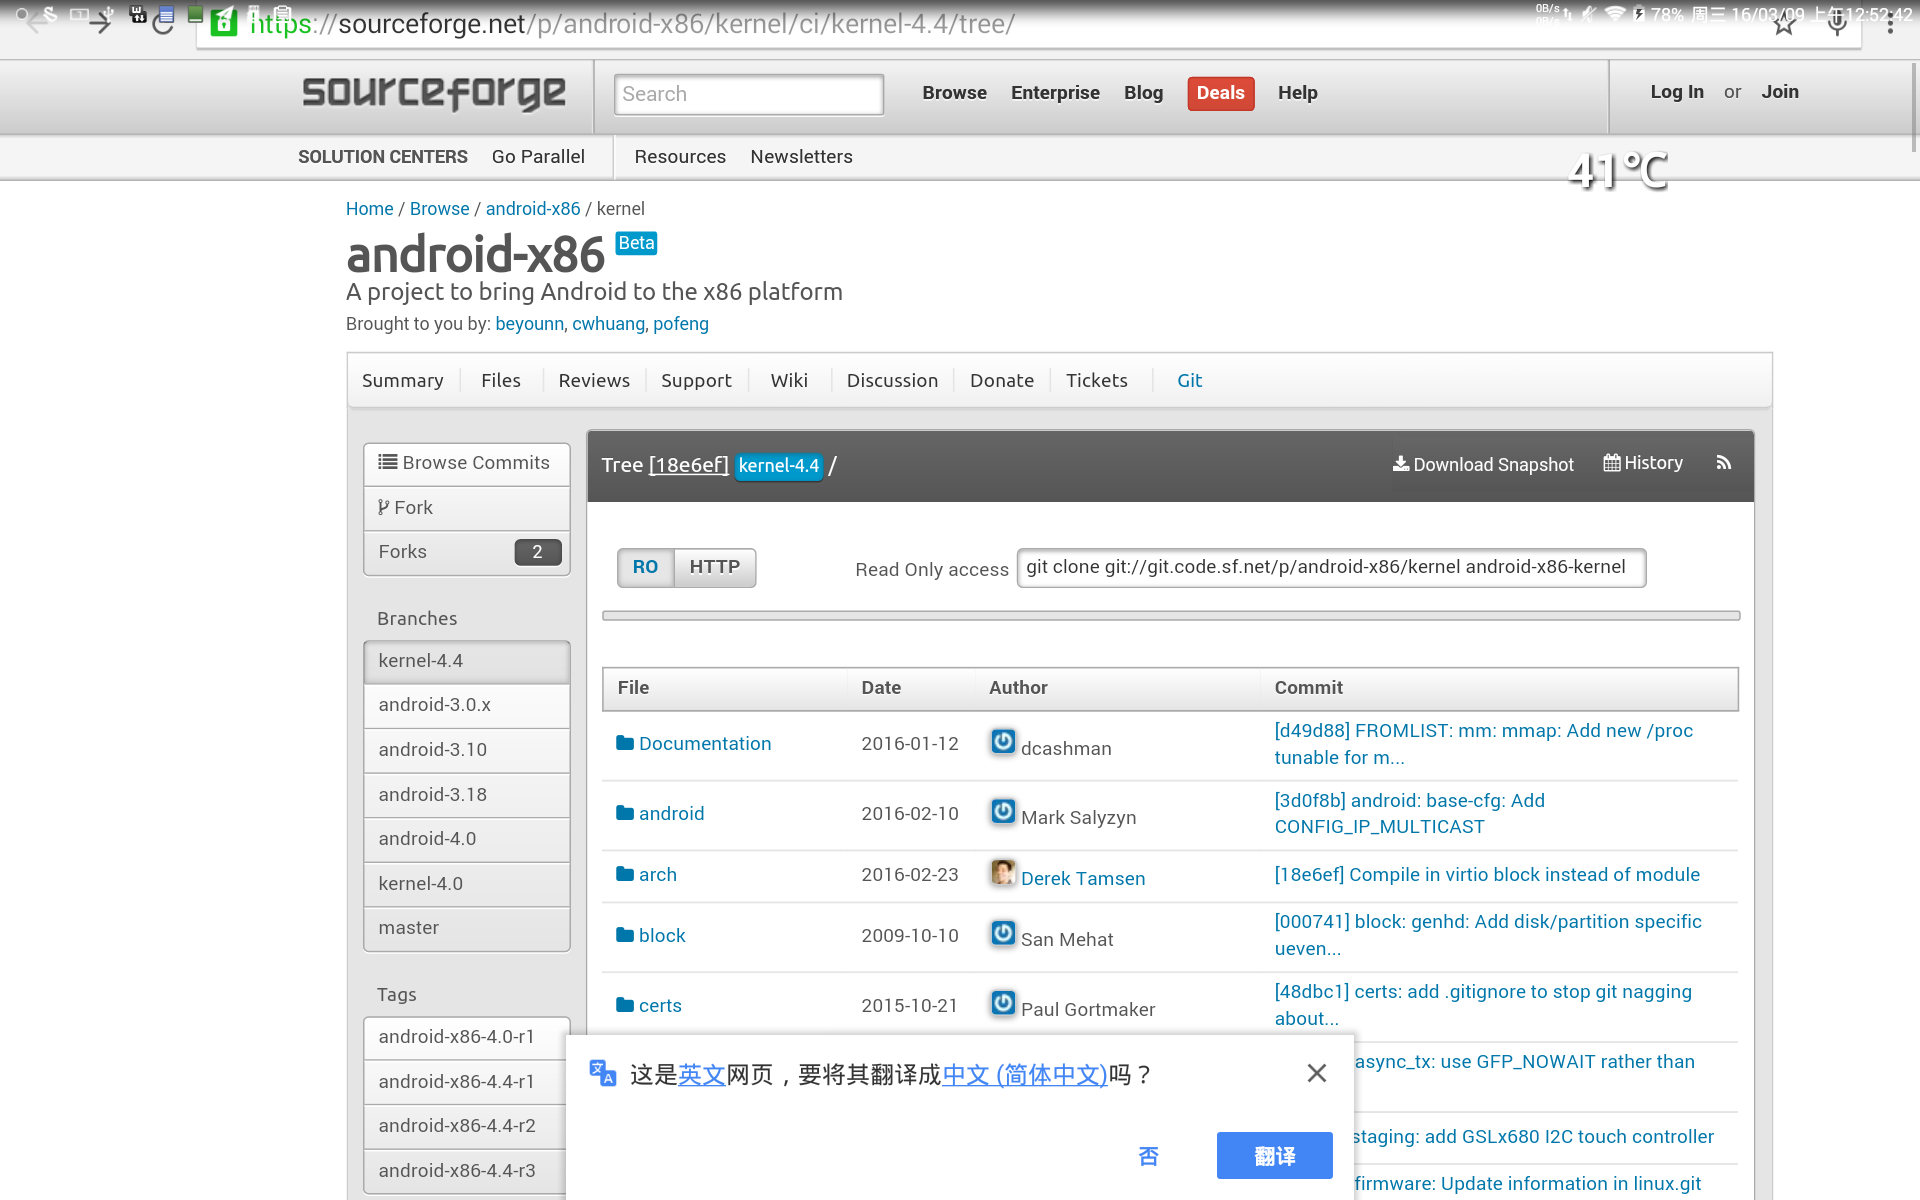Tap the bookmark star icon
This screenshot has height=1200, width=1920.
point(1784,24)
